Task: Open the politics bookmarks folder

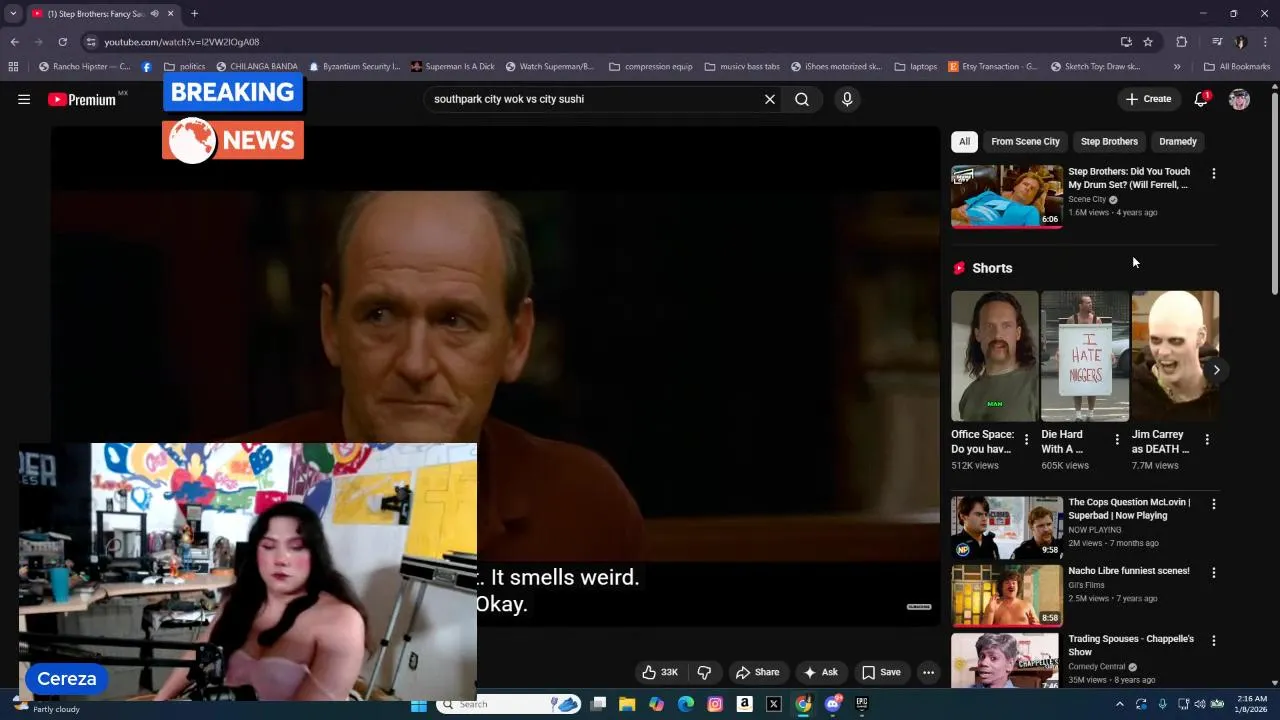Action: tap(184, 67)
